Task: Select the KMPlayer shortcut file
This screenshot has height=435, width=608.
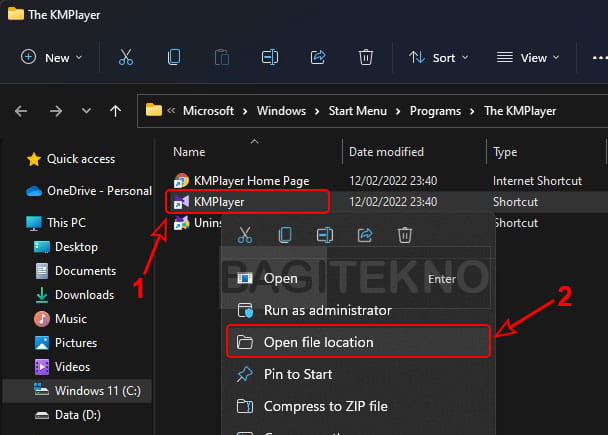Action: pyautogui.click(x=219, y=202)
